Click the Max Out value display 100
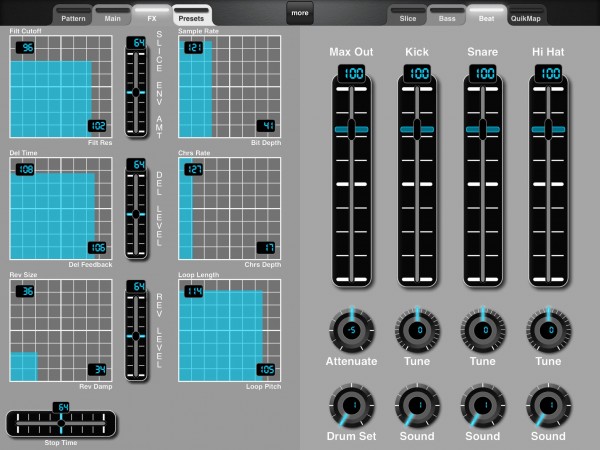The height and width of the screenshot is (450, 600). [x=351, y=73]
